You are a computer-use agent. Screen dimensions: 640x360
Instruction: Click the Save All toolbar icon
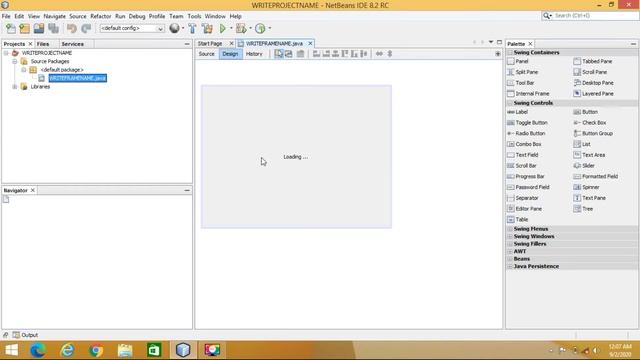point(53,28)
